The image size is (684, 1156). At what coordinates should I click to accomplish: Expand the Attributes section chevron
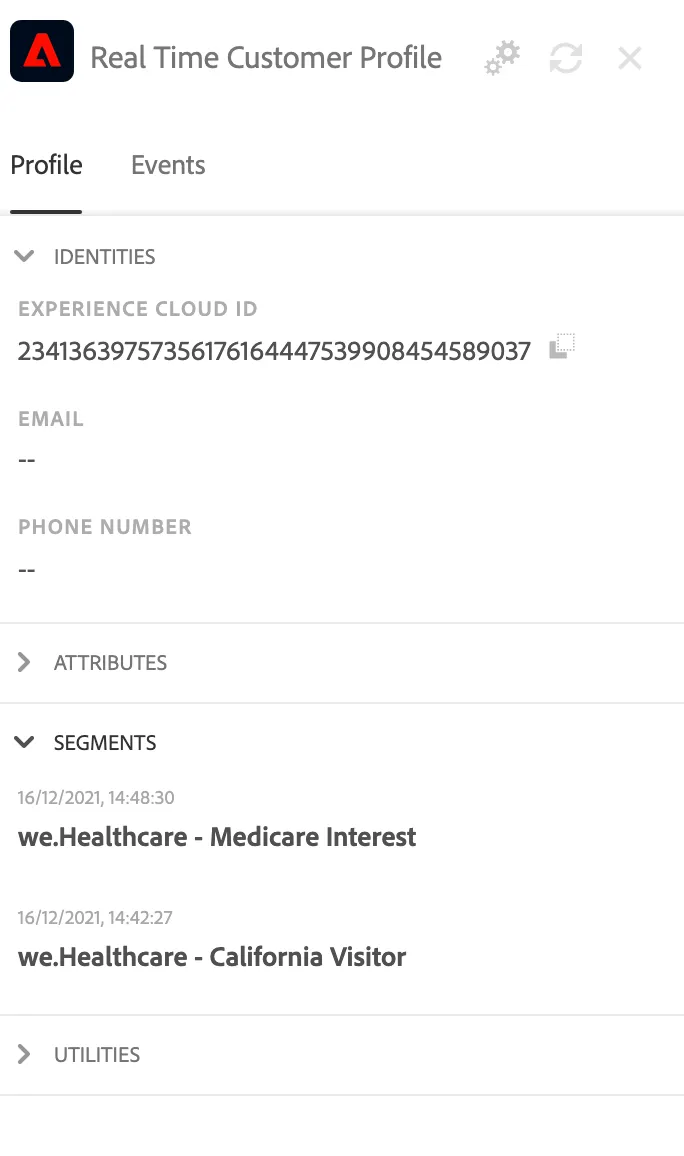tap(24, 662)
